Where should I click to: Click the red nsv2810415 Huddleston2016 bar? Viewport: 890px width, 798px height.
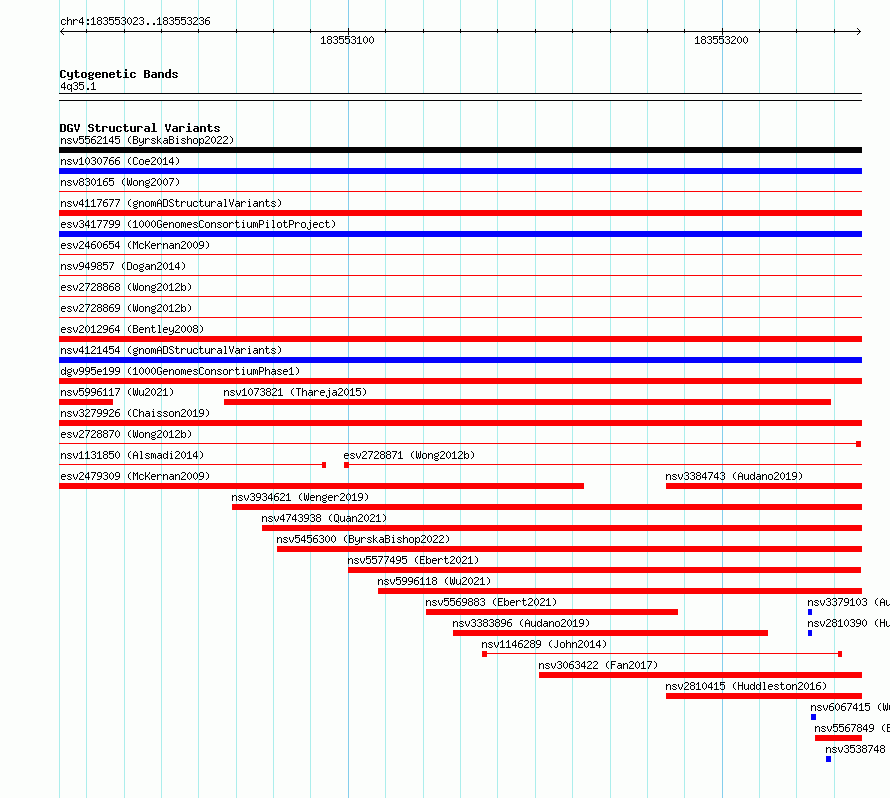pos(764,696)
